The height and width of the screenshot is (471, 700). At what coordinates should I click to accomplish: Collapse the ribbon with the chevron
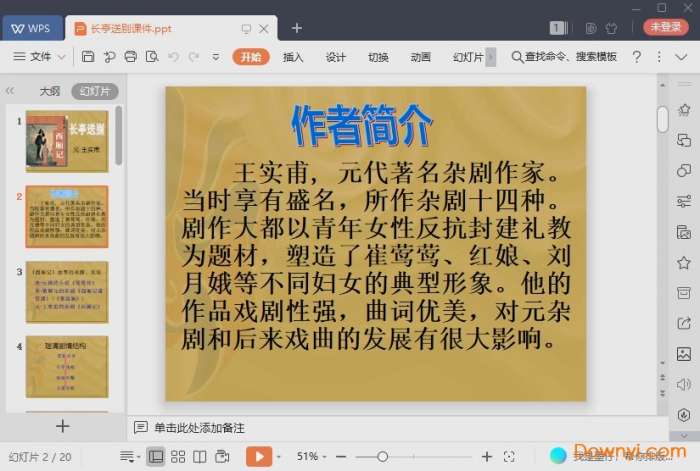(x=681, y=57)
